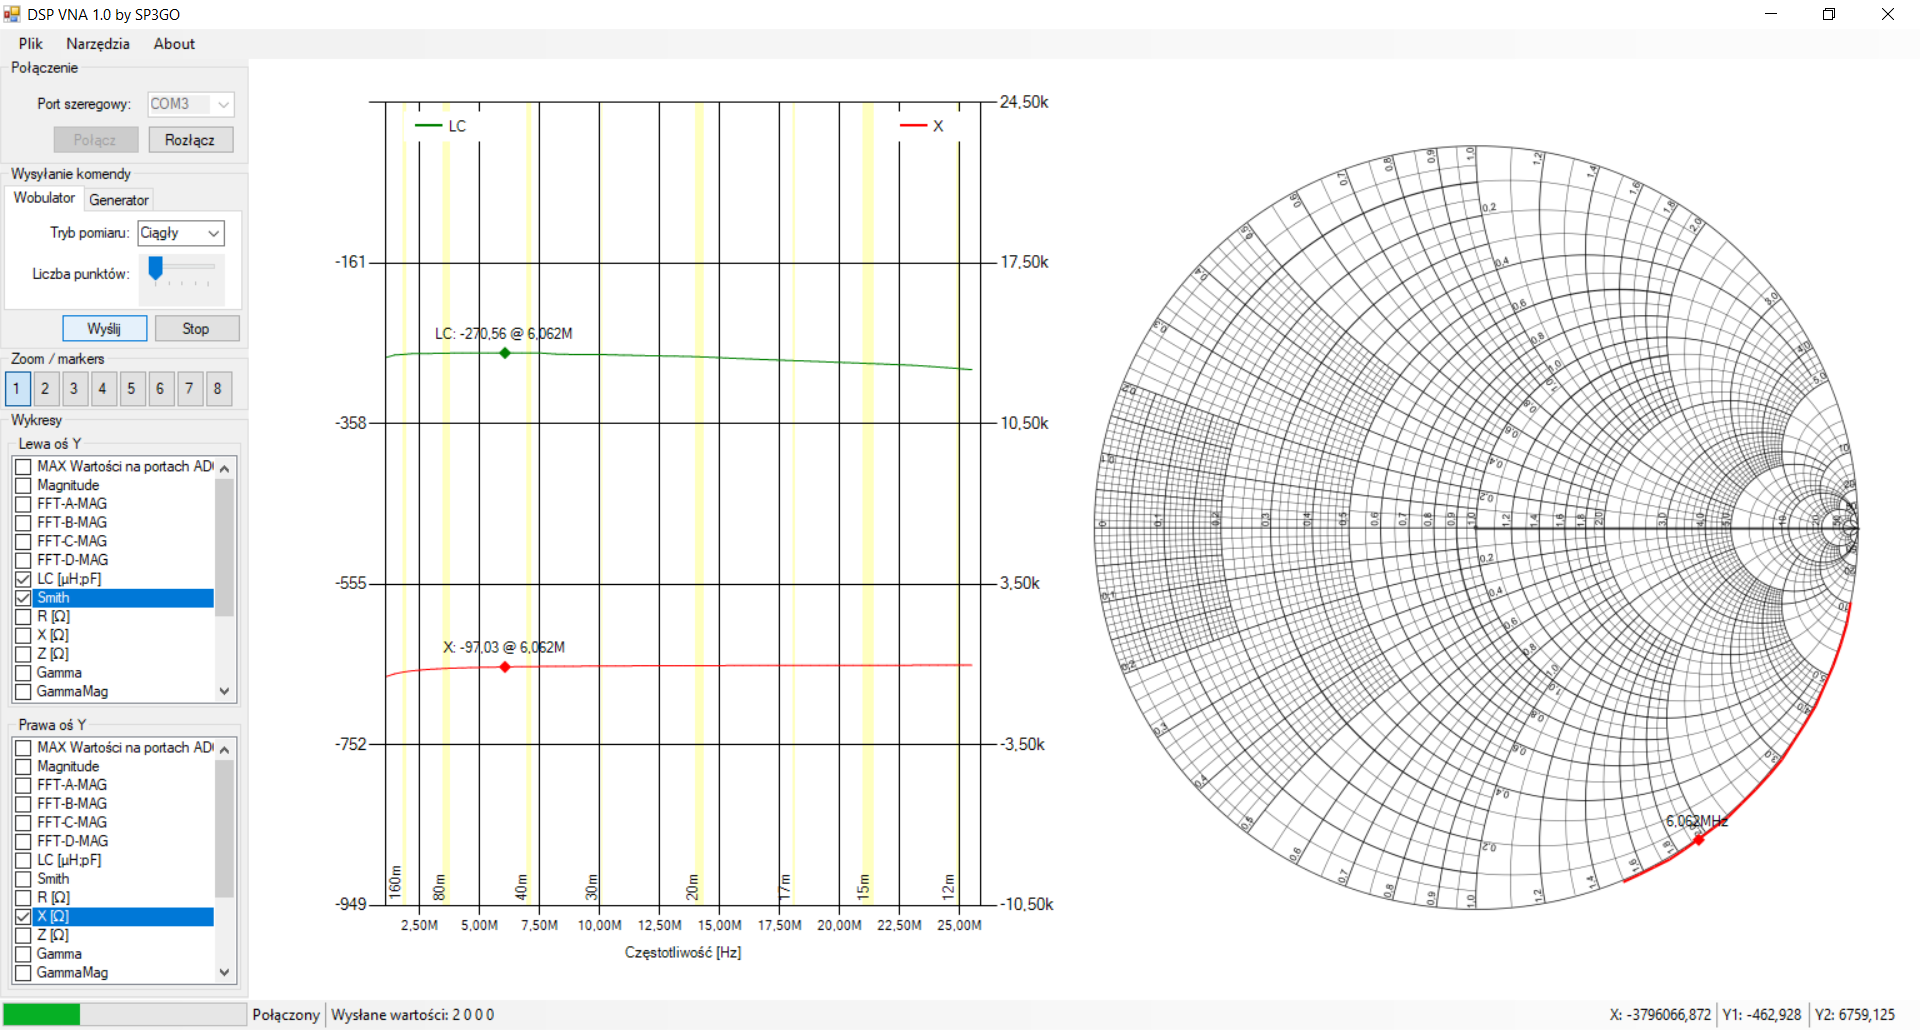
Task: Select zoom marker 5 button
Action: 131,389
